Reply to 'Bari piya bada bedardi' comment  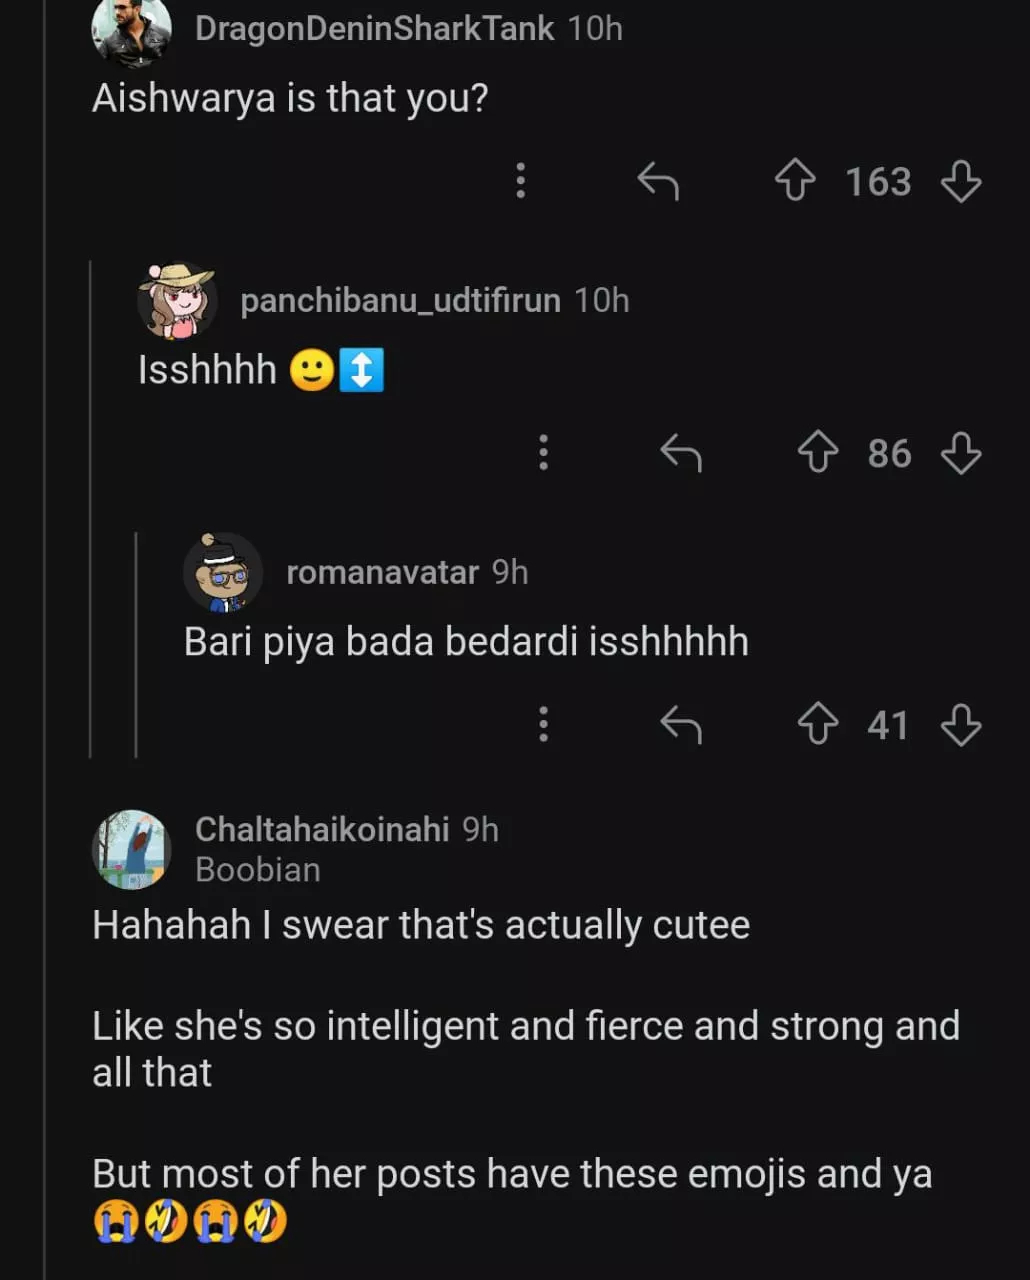(x=681, y=725)
